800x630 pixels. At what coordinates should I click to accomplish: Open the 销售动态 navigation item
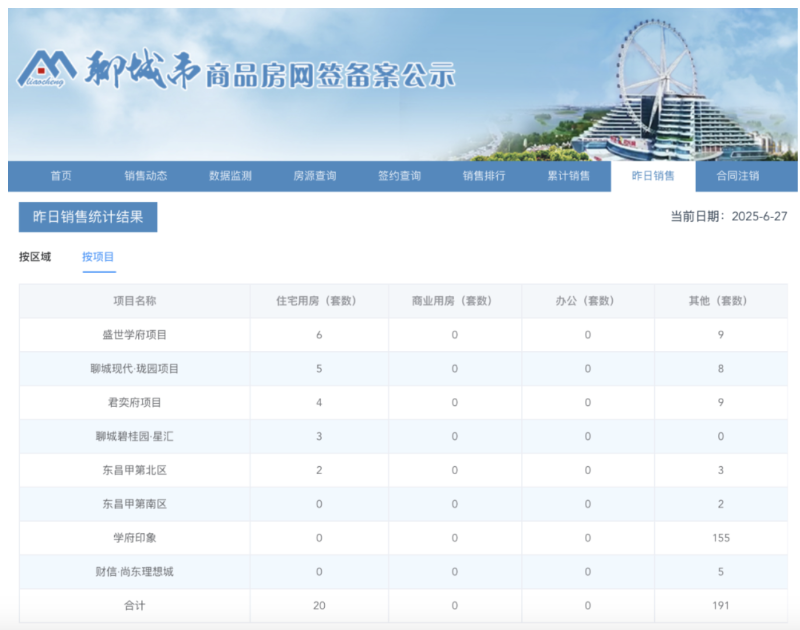point(144,175)
